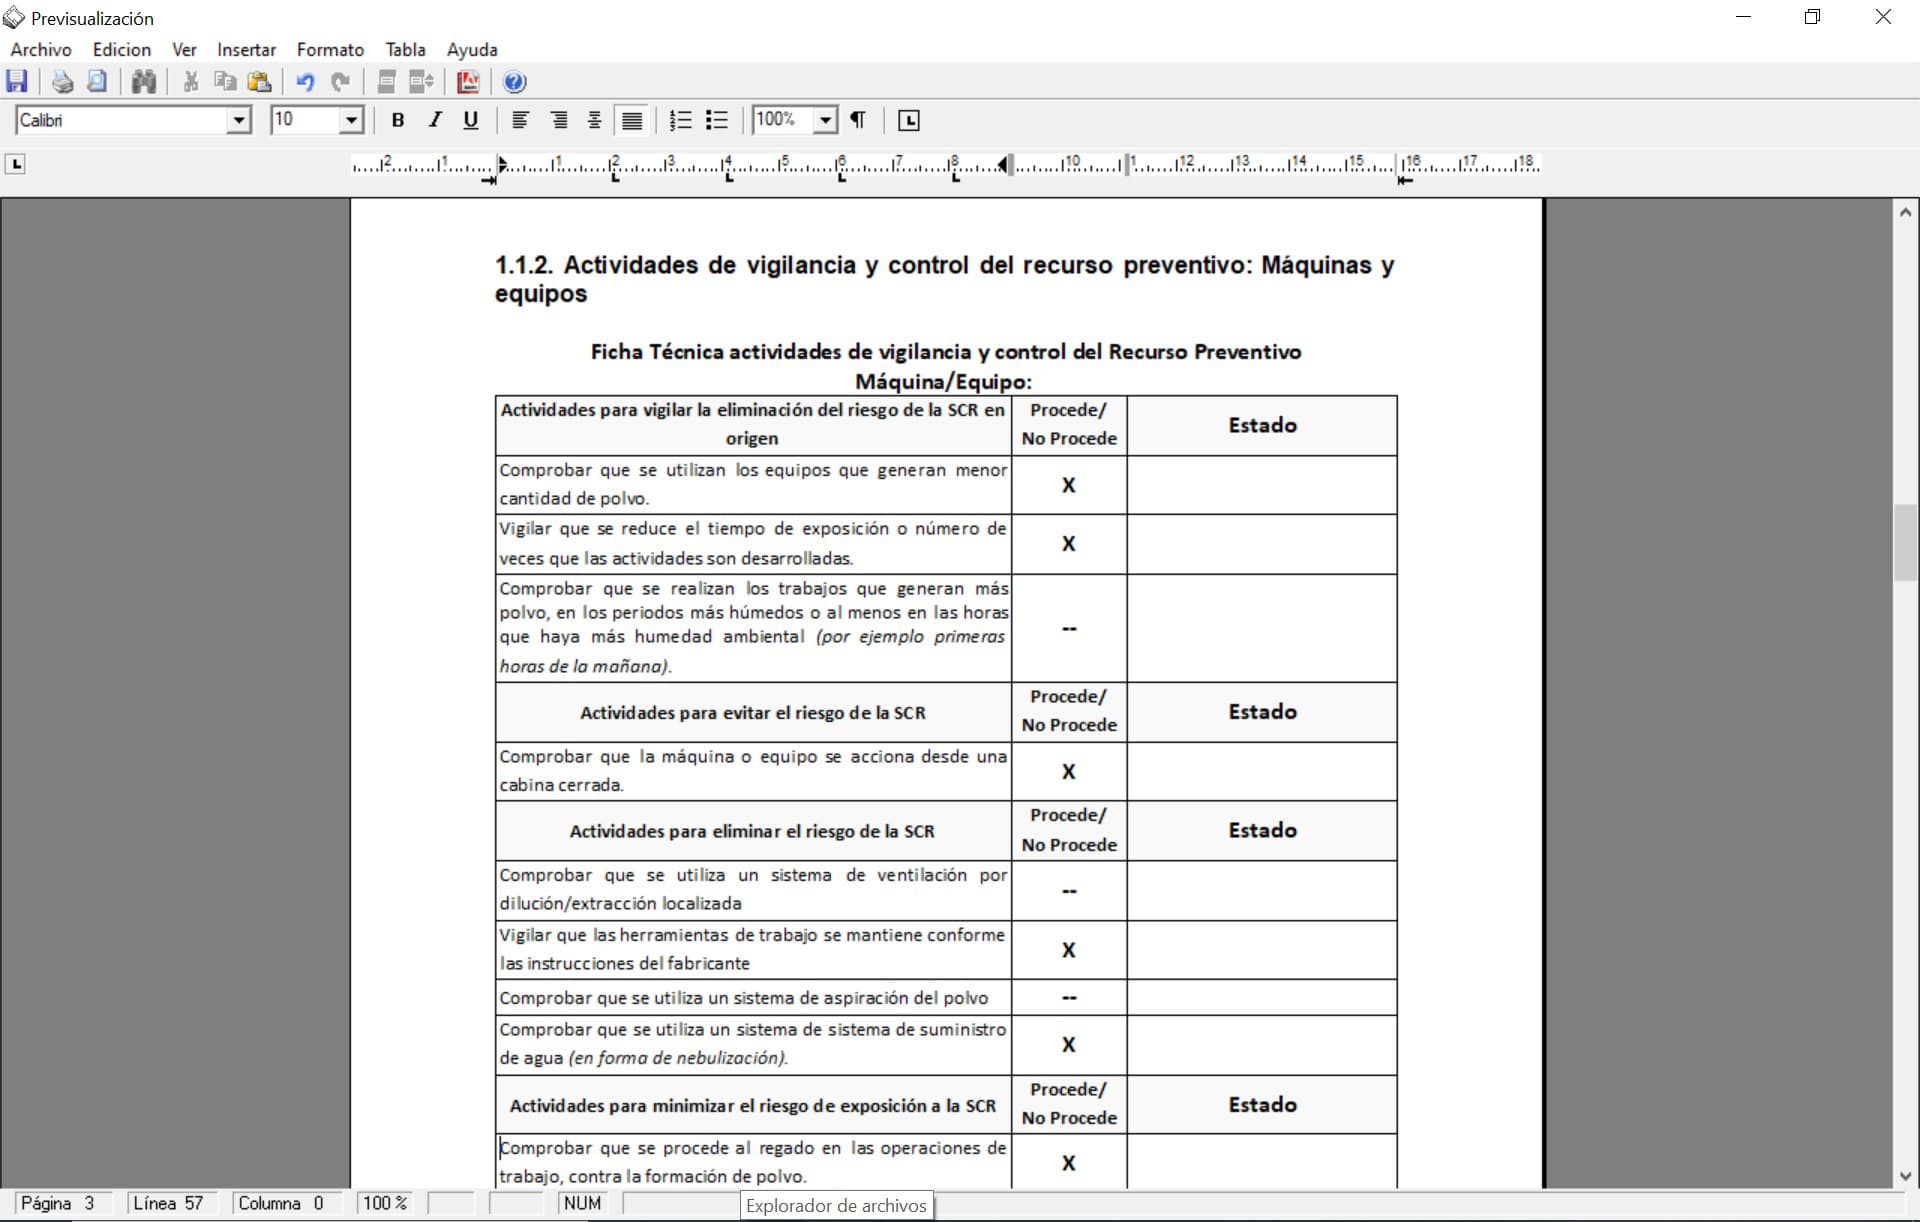Copy selection using the copy icon
This screenshot has height=1222, width=1920.
[x=225, y=82]
